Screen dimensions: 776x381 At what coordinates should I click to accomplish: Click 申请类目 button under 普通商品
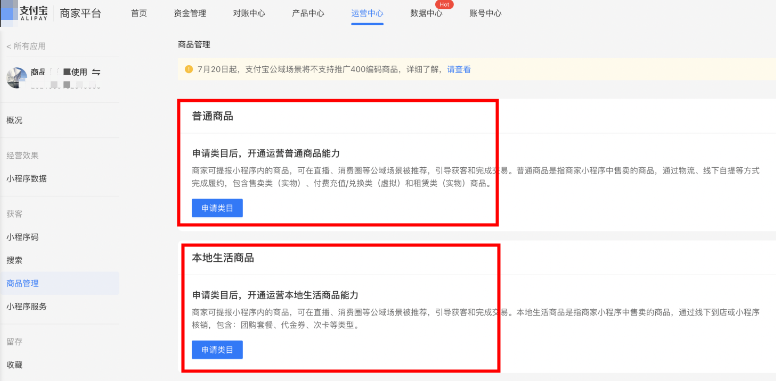click(217, 208)
